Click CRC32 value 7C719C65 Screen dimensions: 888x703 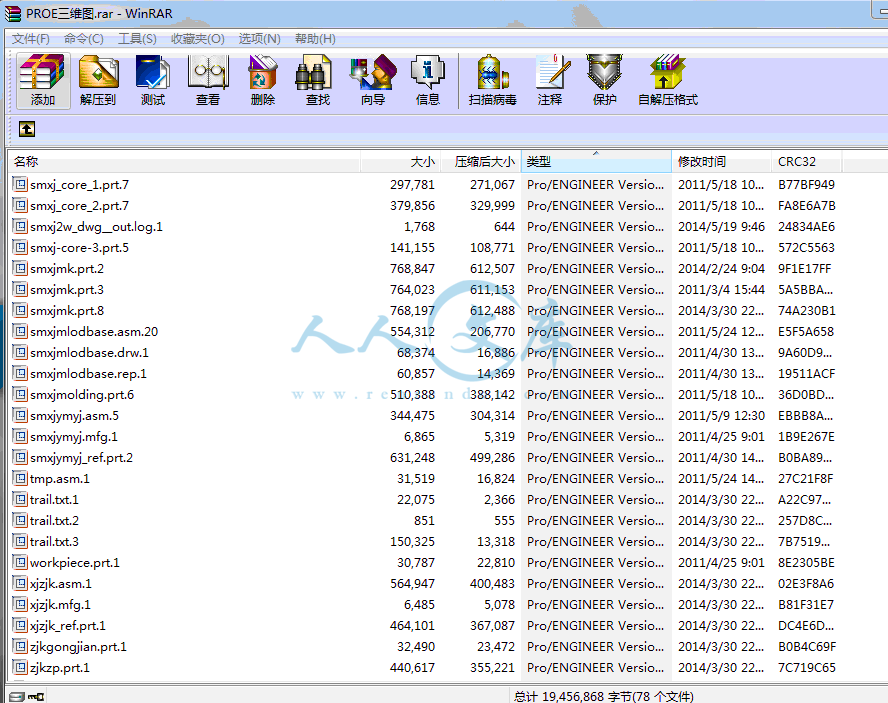[x=806, y=667]
